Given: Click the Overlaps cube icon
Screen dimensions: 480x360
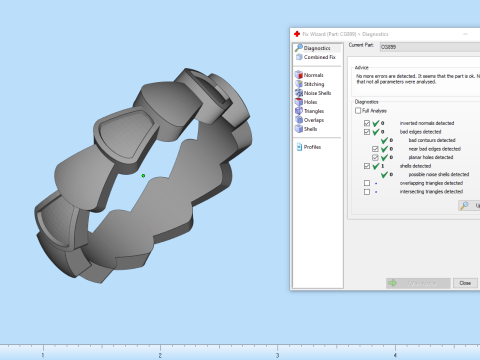Looking at the screenshot, I should (299, 120).
